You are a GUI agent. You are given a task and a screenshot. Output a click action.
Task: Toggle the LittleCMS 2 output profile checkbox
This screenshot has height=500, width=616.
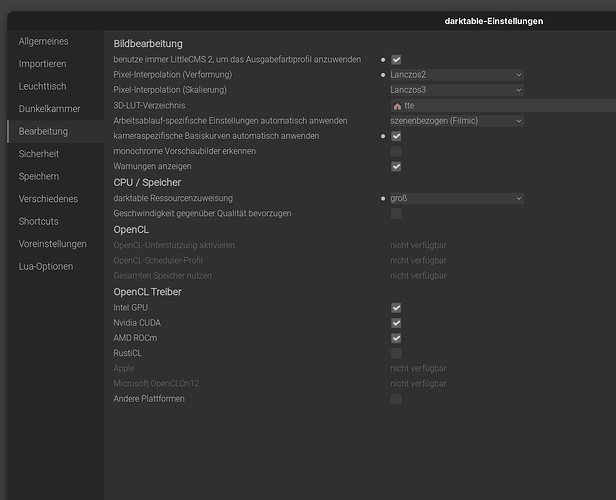pos(396,60)
